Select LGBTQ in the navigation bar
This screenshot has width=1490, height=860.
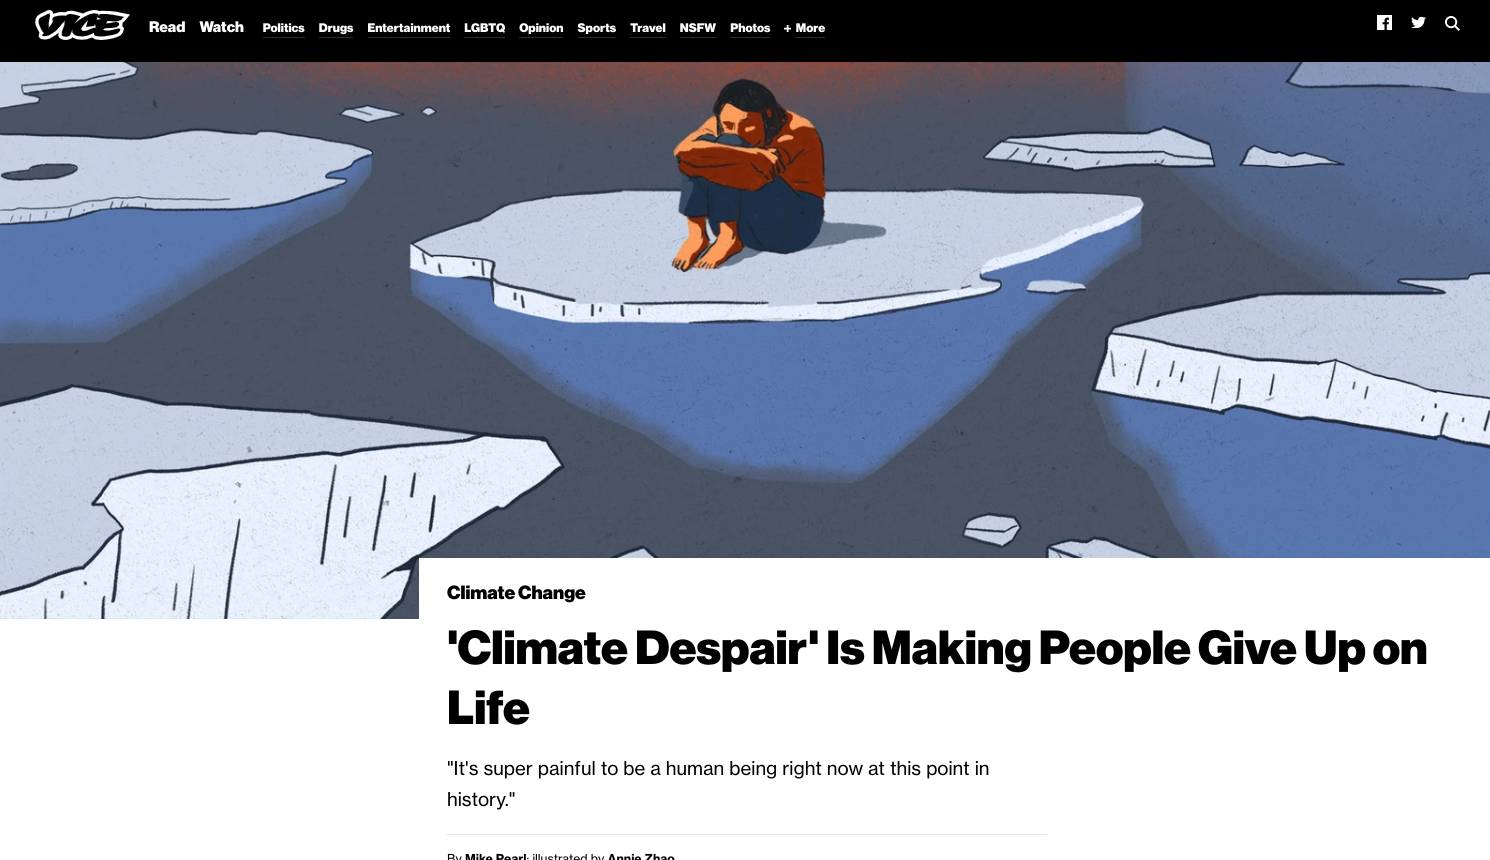[484, 28]
